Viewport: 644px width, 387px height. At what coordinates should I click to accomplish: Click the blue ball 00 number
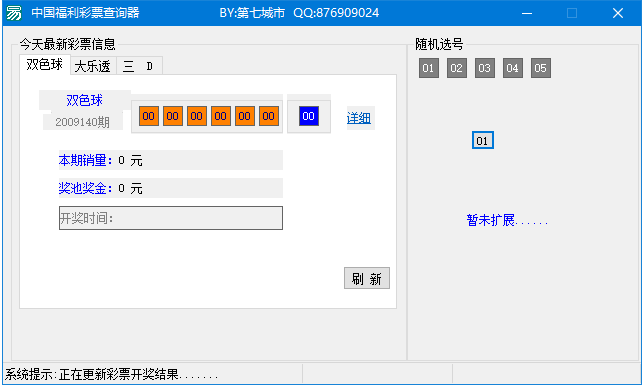308,116
